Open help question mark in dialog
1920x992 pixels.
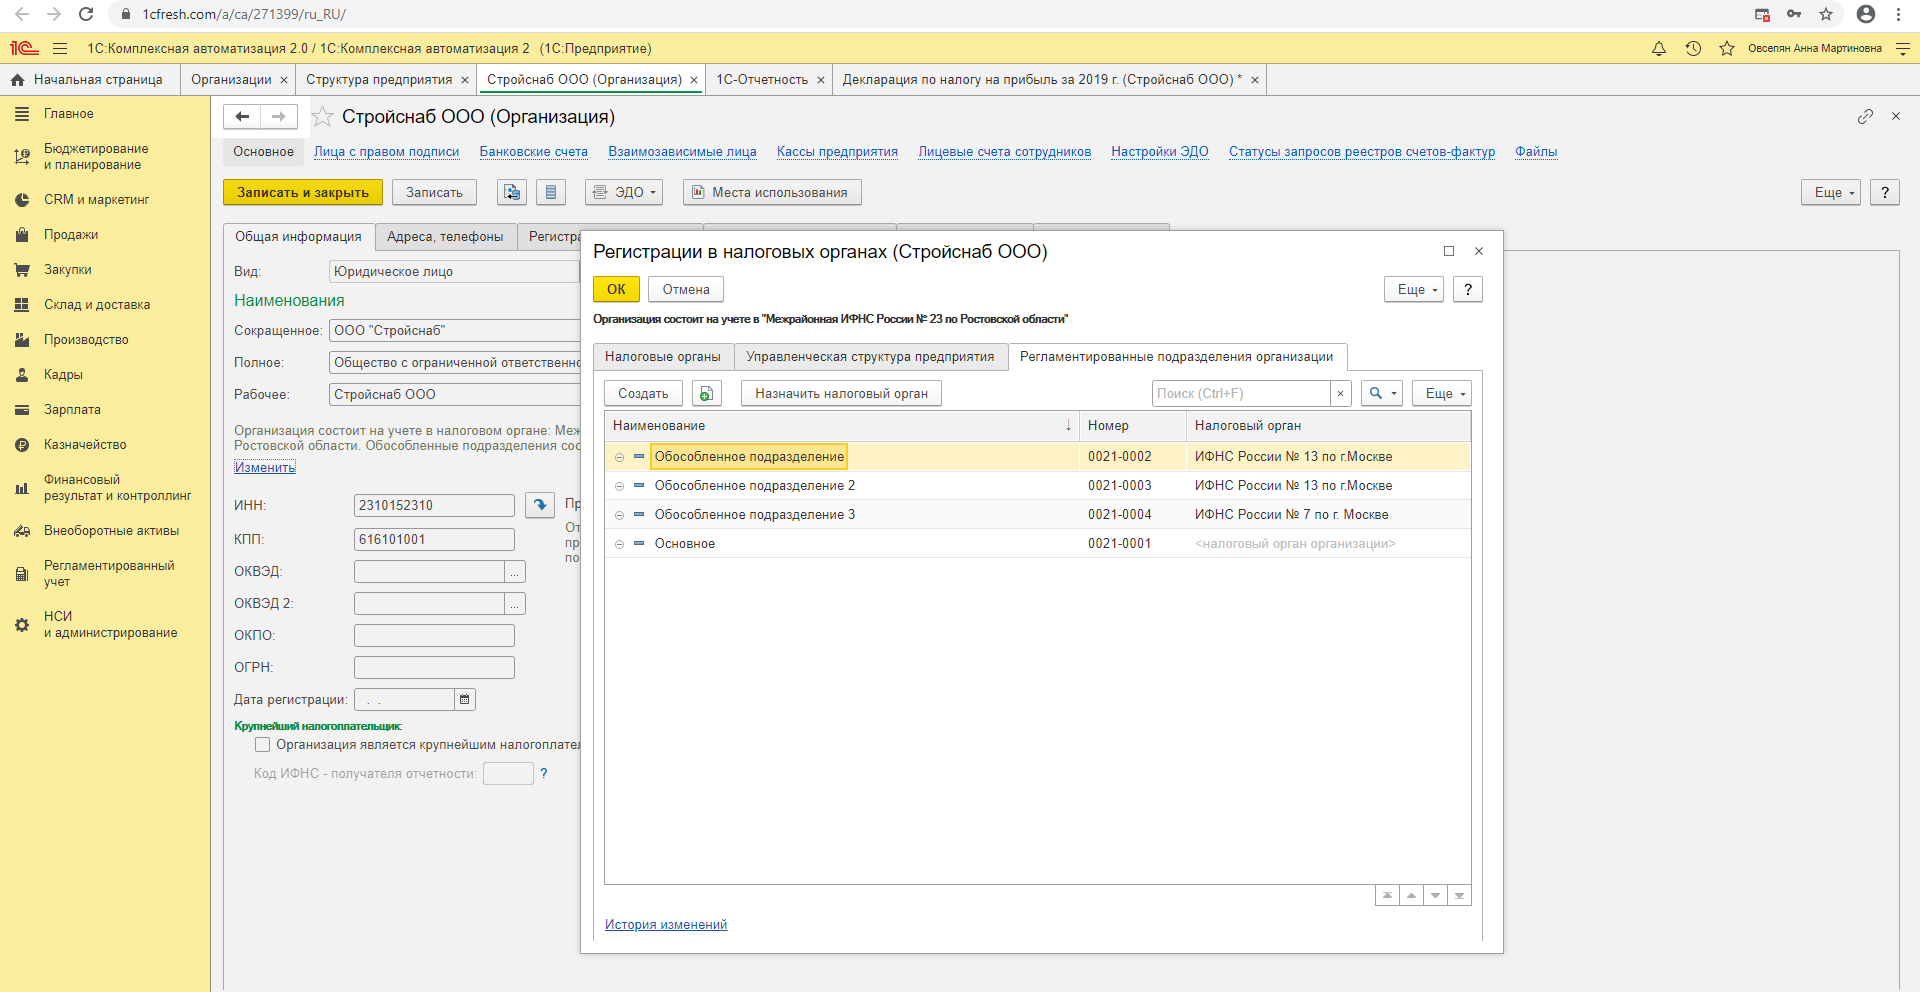tap(1467, 289)
